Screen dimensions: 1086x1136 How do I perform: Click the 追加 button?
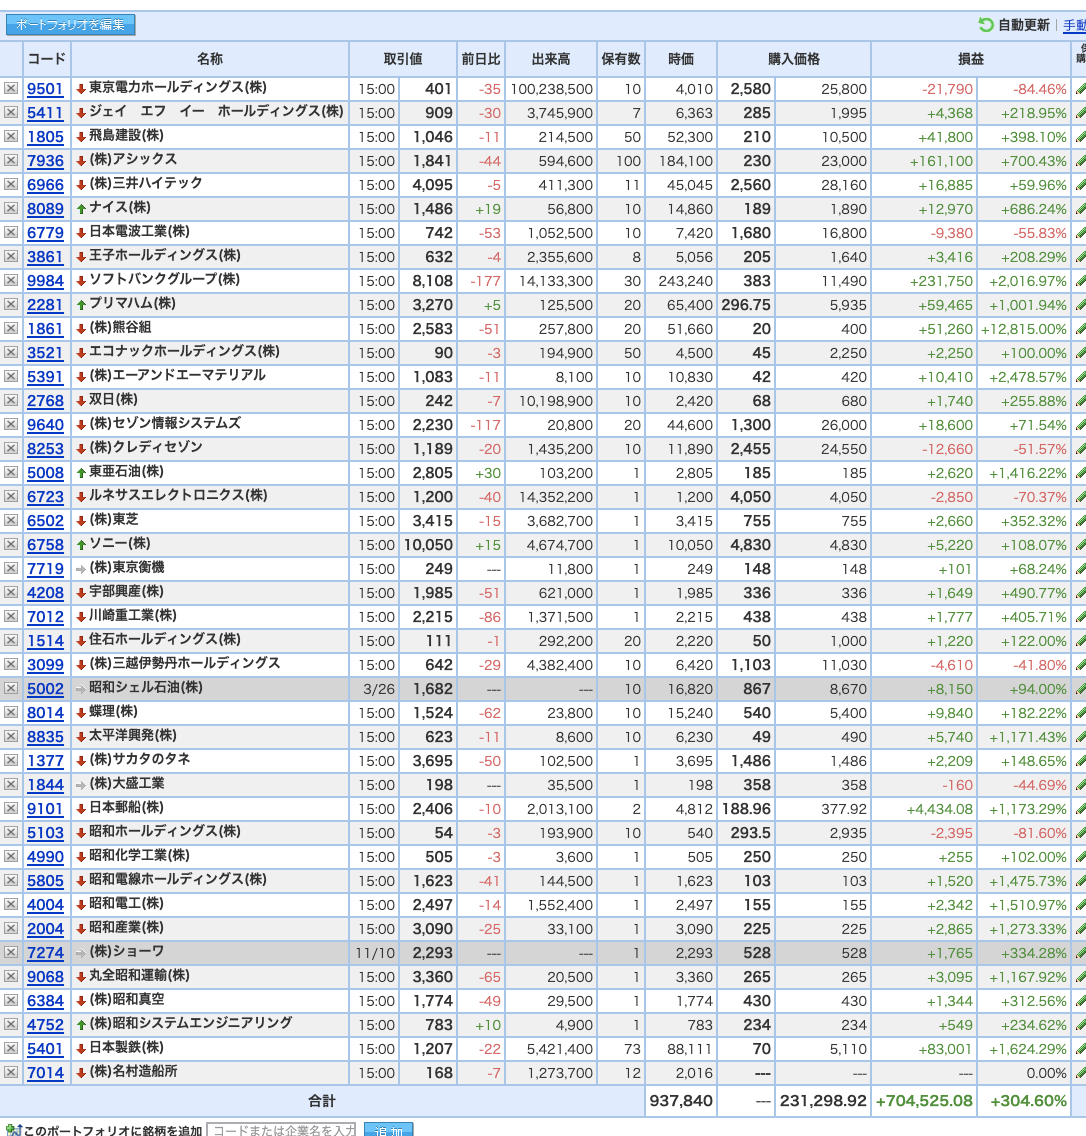click(x=388, y=1130)
